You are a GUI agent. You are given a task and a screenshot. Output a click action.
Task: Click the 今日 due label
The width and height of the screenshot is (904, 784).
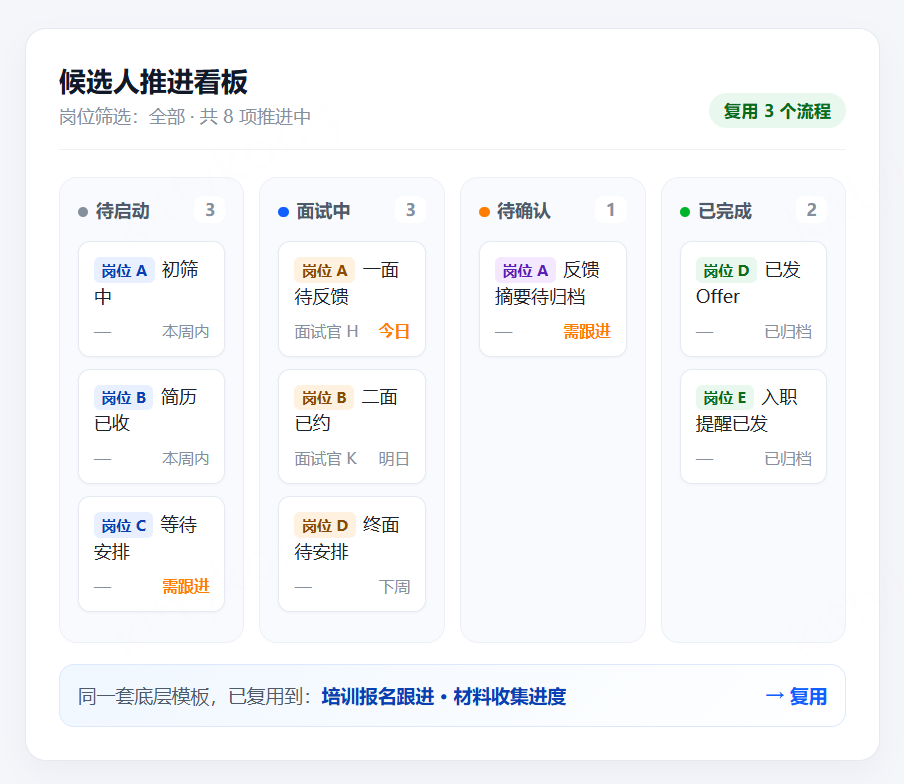click(394, 331)
